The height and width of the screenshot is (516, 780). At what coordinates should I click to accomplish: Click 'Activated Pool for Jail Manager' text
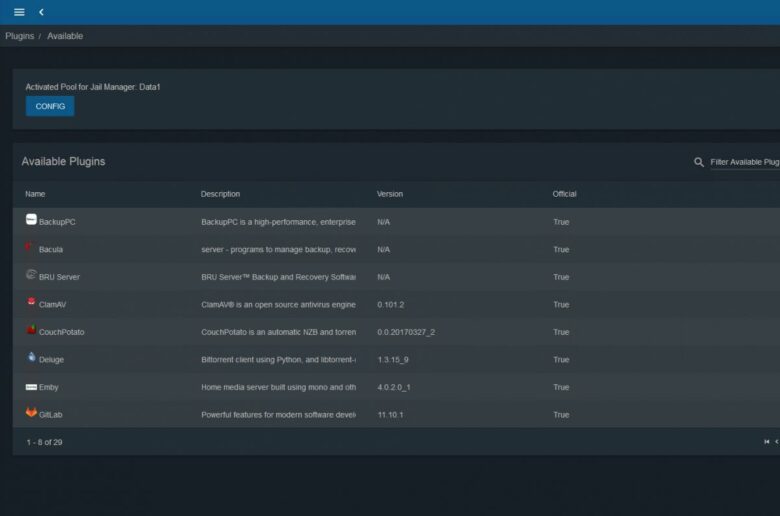pos(93,87)
